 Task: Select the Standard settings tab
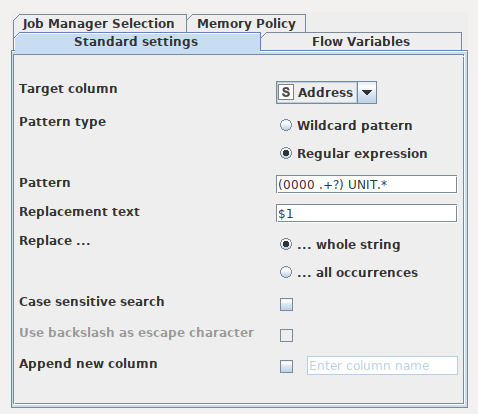[x=136, y=42]
